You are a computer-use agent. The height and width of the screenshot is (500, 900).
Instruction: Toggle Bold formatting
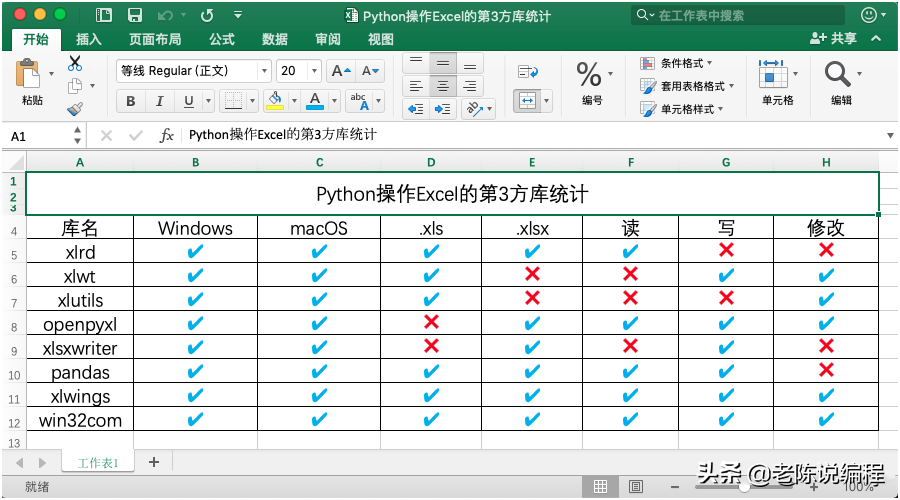131,102
